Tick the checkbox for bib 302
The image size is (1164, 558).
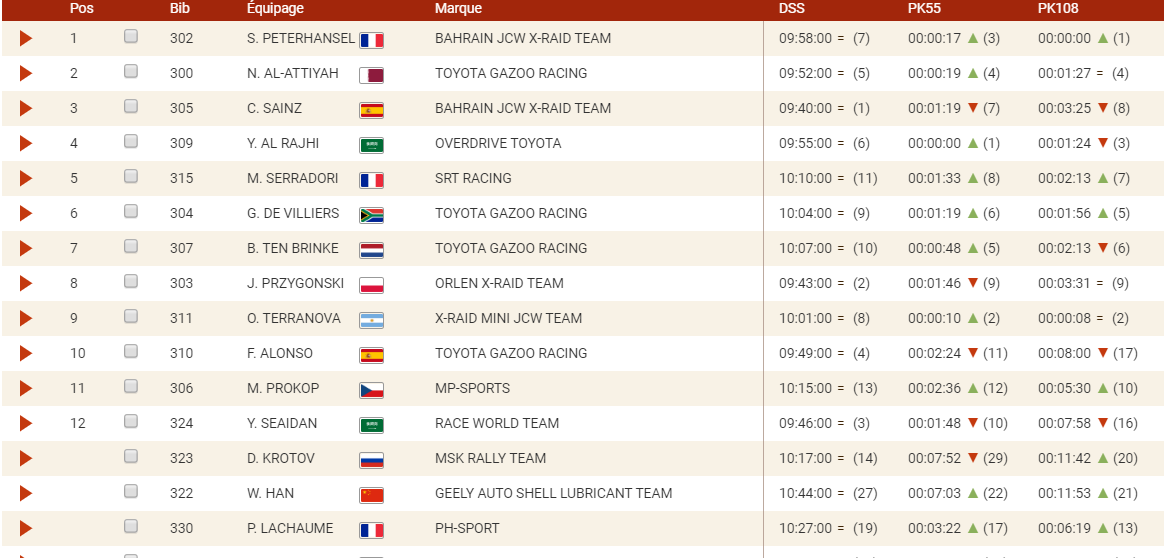tap(131, 37)
